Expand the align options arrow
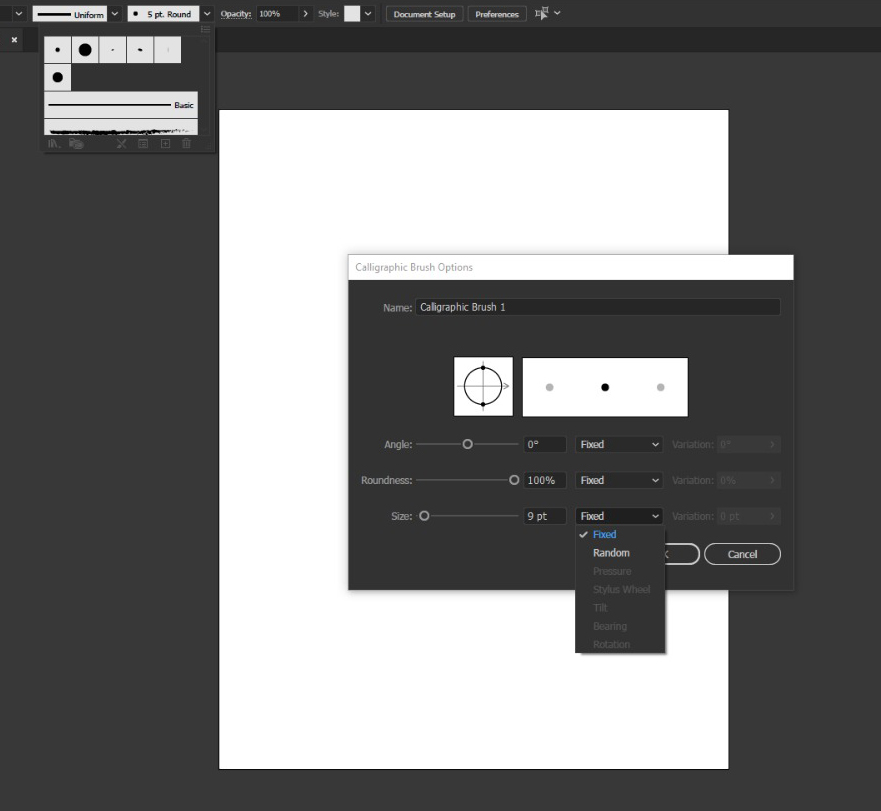The width and height of the screenshot is (881, 811). click(557, 13)
